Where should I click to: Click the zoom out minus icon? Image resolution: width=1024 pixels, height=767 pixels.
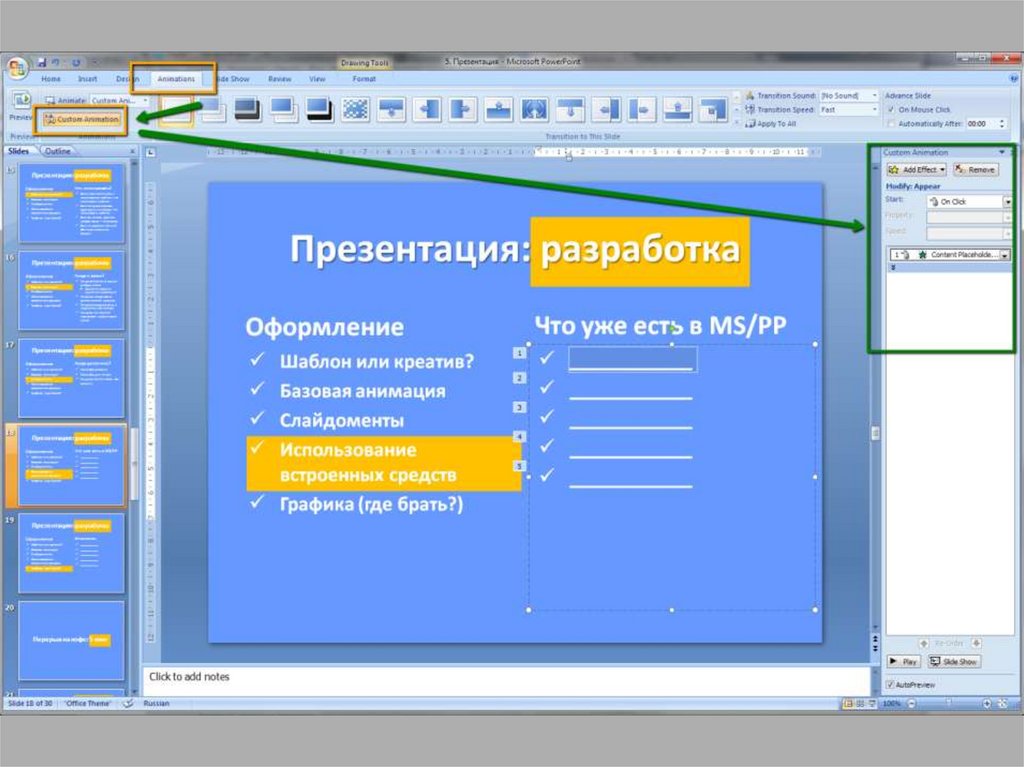912,704
